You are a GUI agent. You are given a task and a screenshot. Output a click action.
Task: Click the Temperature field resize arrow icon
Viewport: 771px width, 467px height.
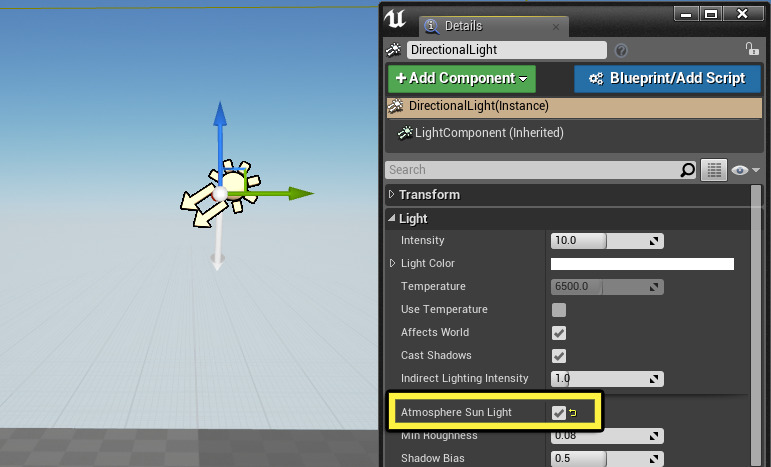coord(654,287)
